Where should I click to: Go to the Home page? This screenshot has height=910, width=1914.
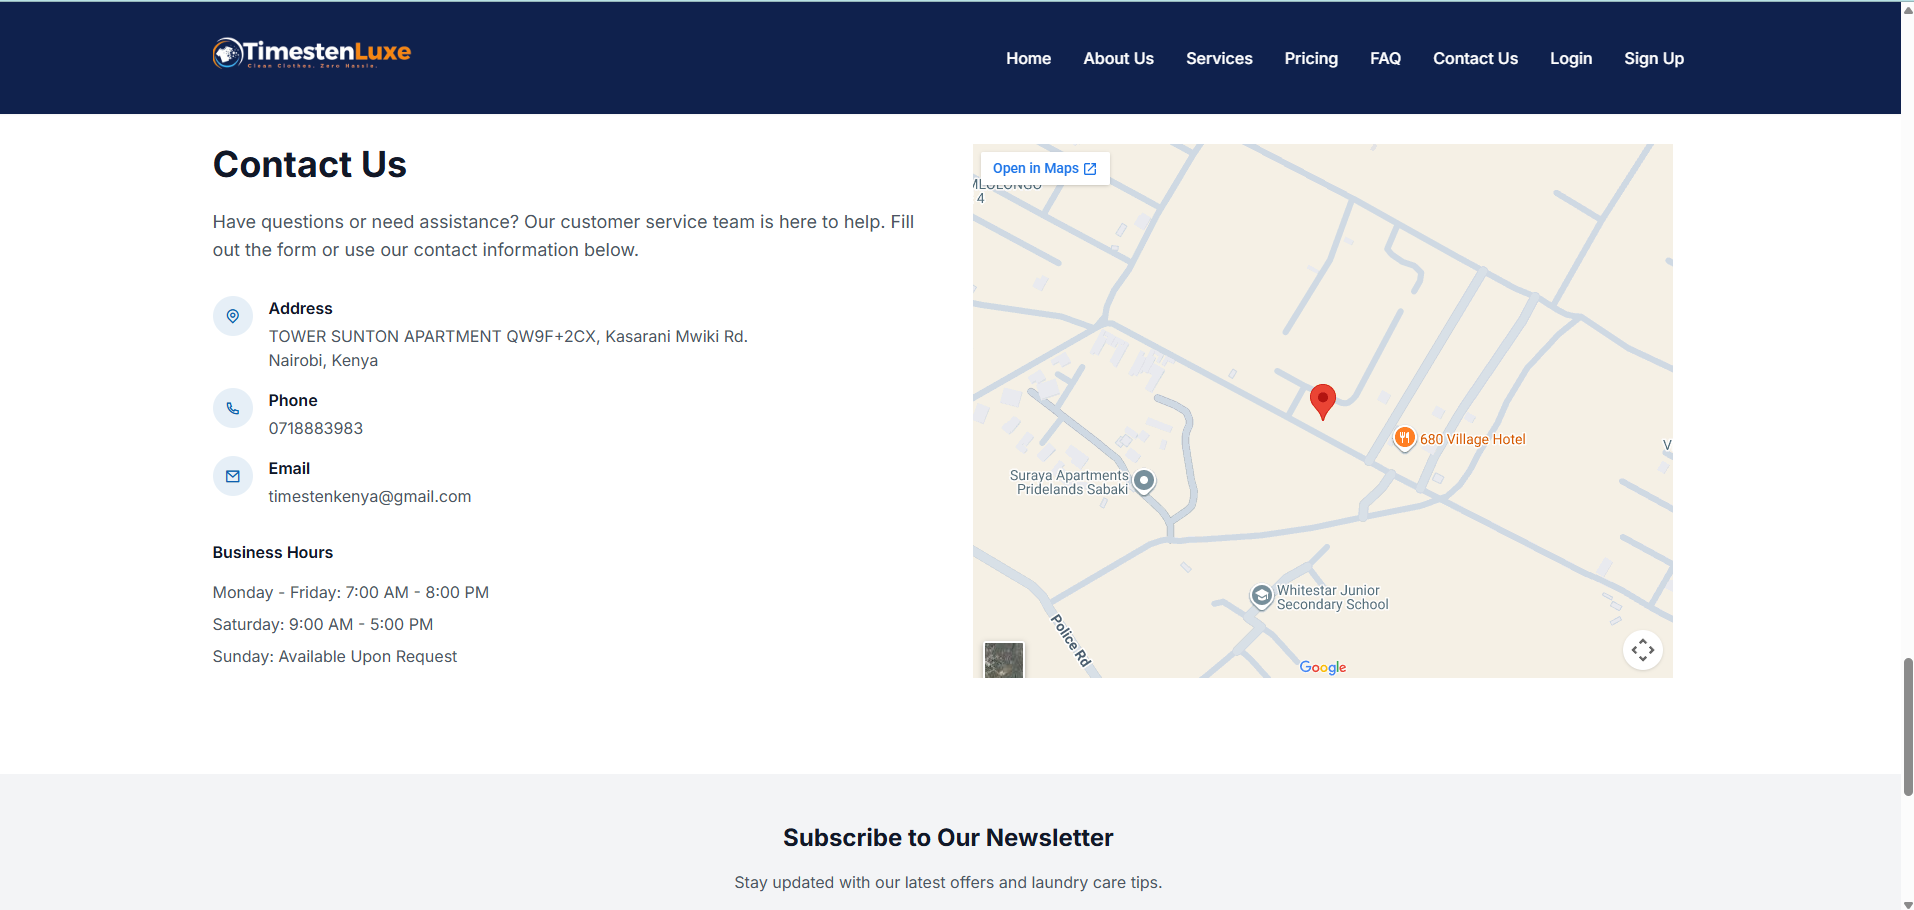pyautogui.click(x=1028, y=58)
